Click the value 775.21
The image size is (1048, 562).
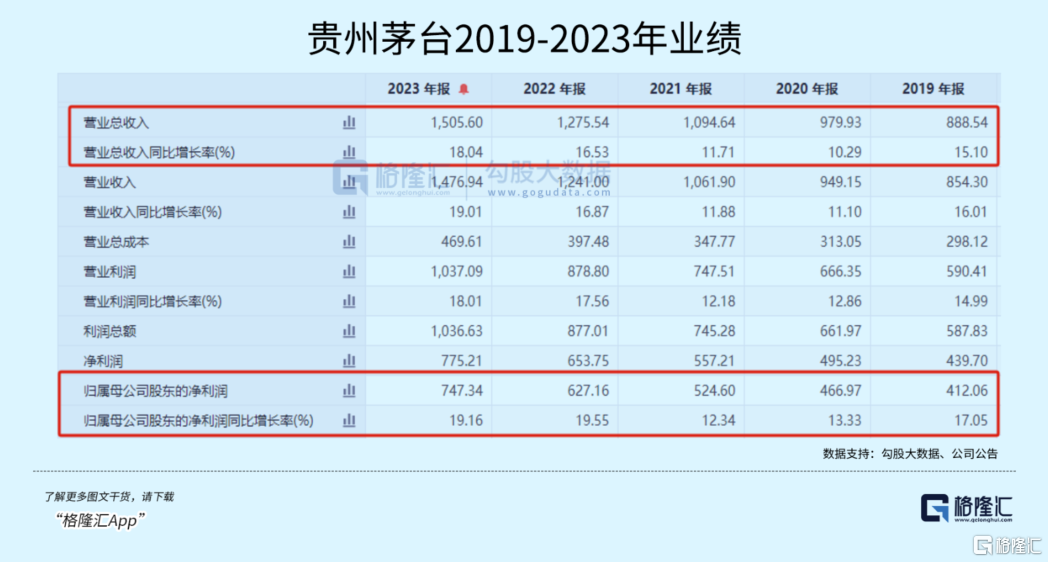pyautogui.click(x=462, y=361)
